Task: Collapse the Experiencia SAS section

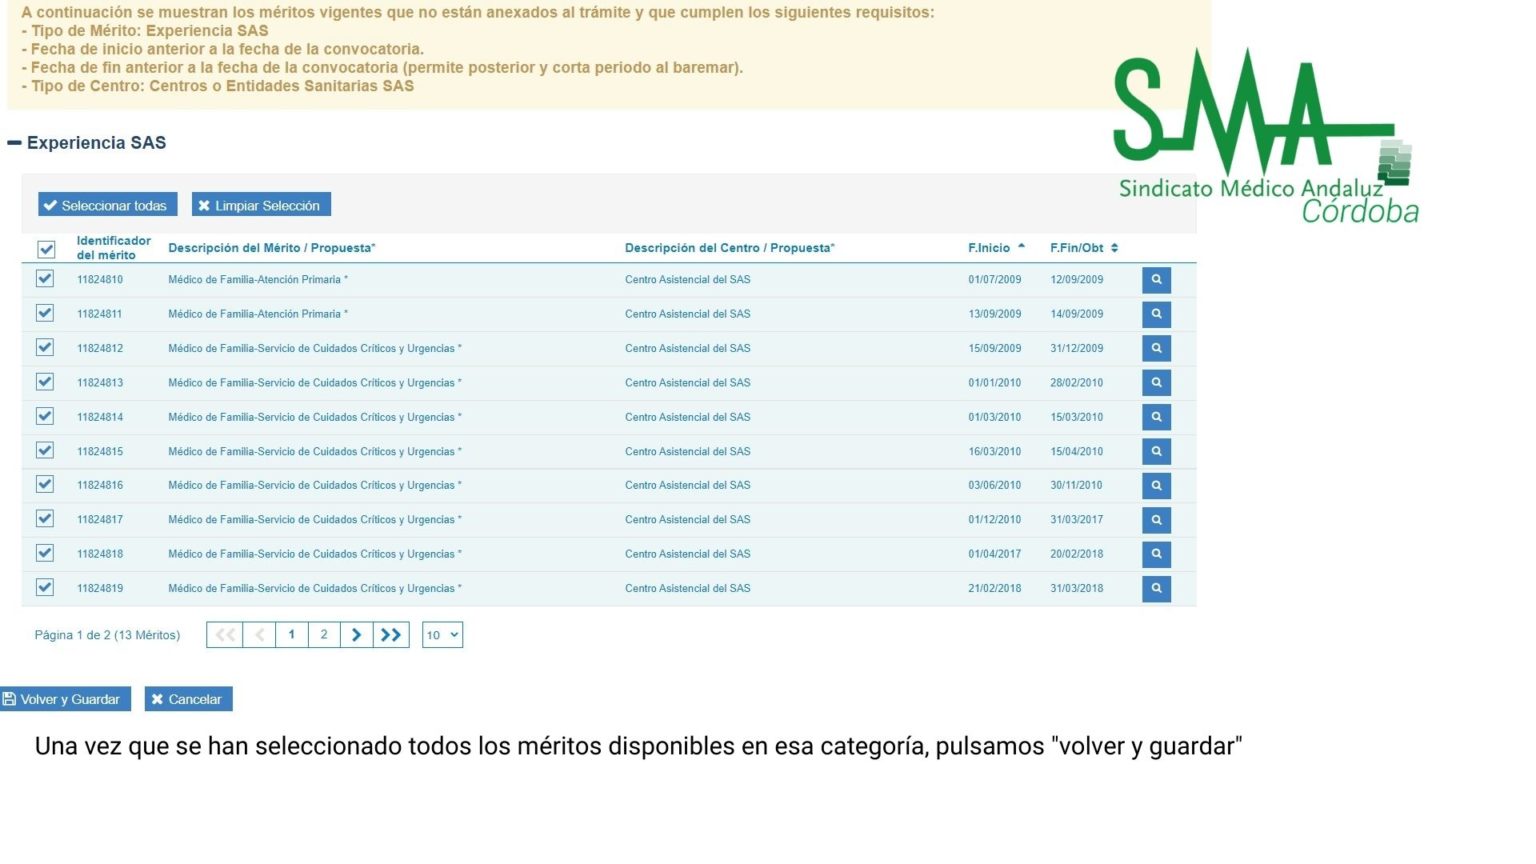Action: (14, 142)
